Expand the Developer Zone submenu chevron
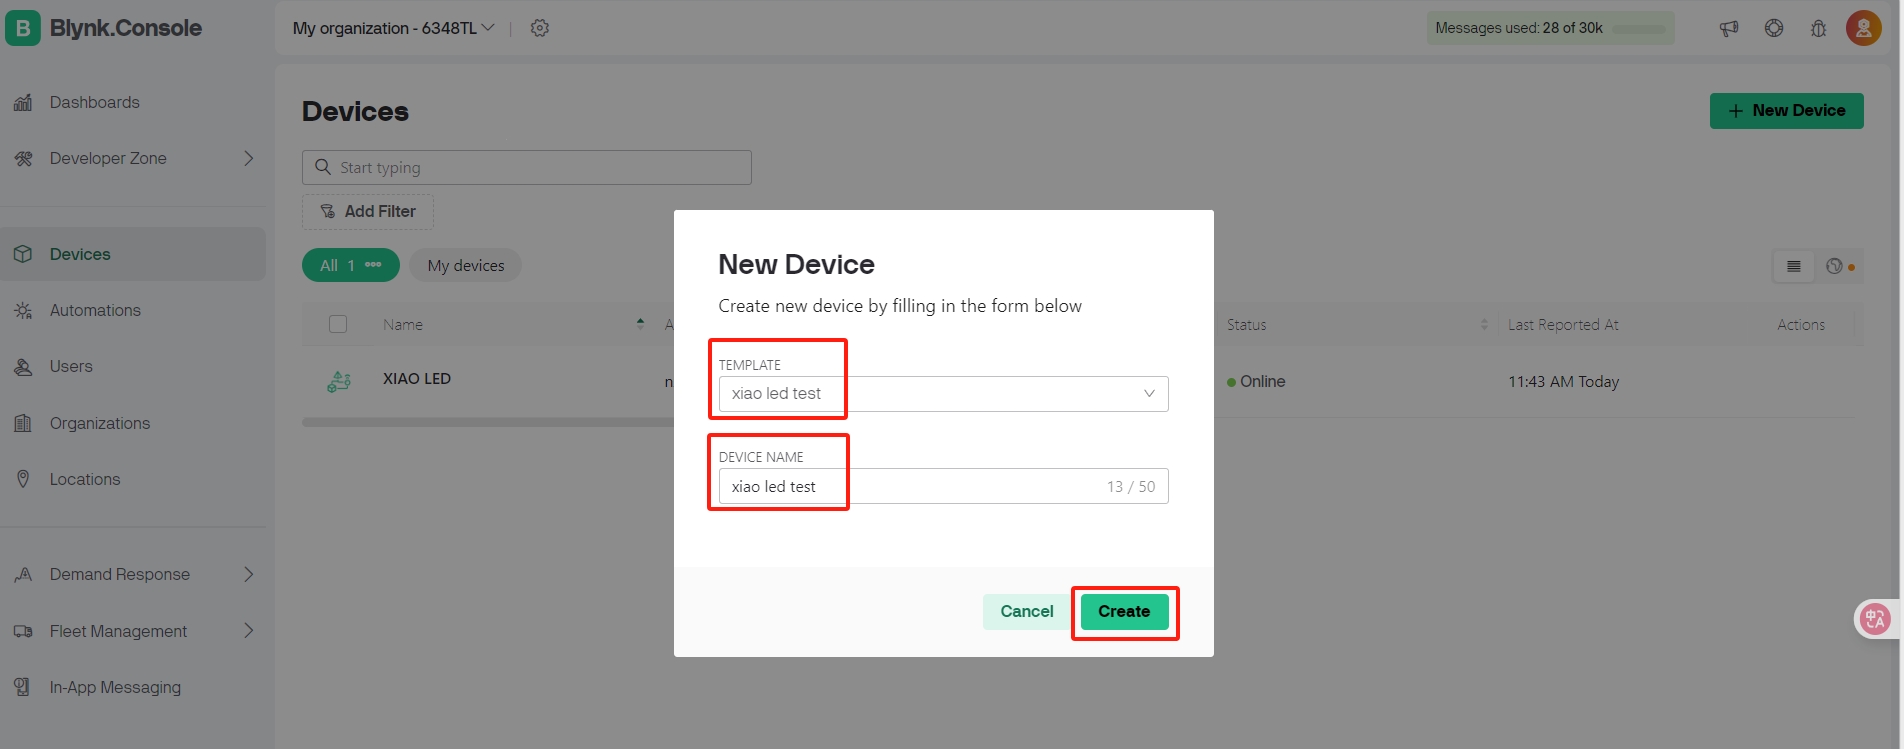1904x749 pixels. pos(249,158)
